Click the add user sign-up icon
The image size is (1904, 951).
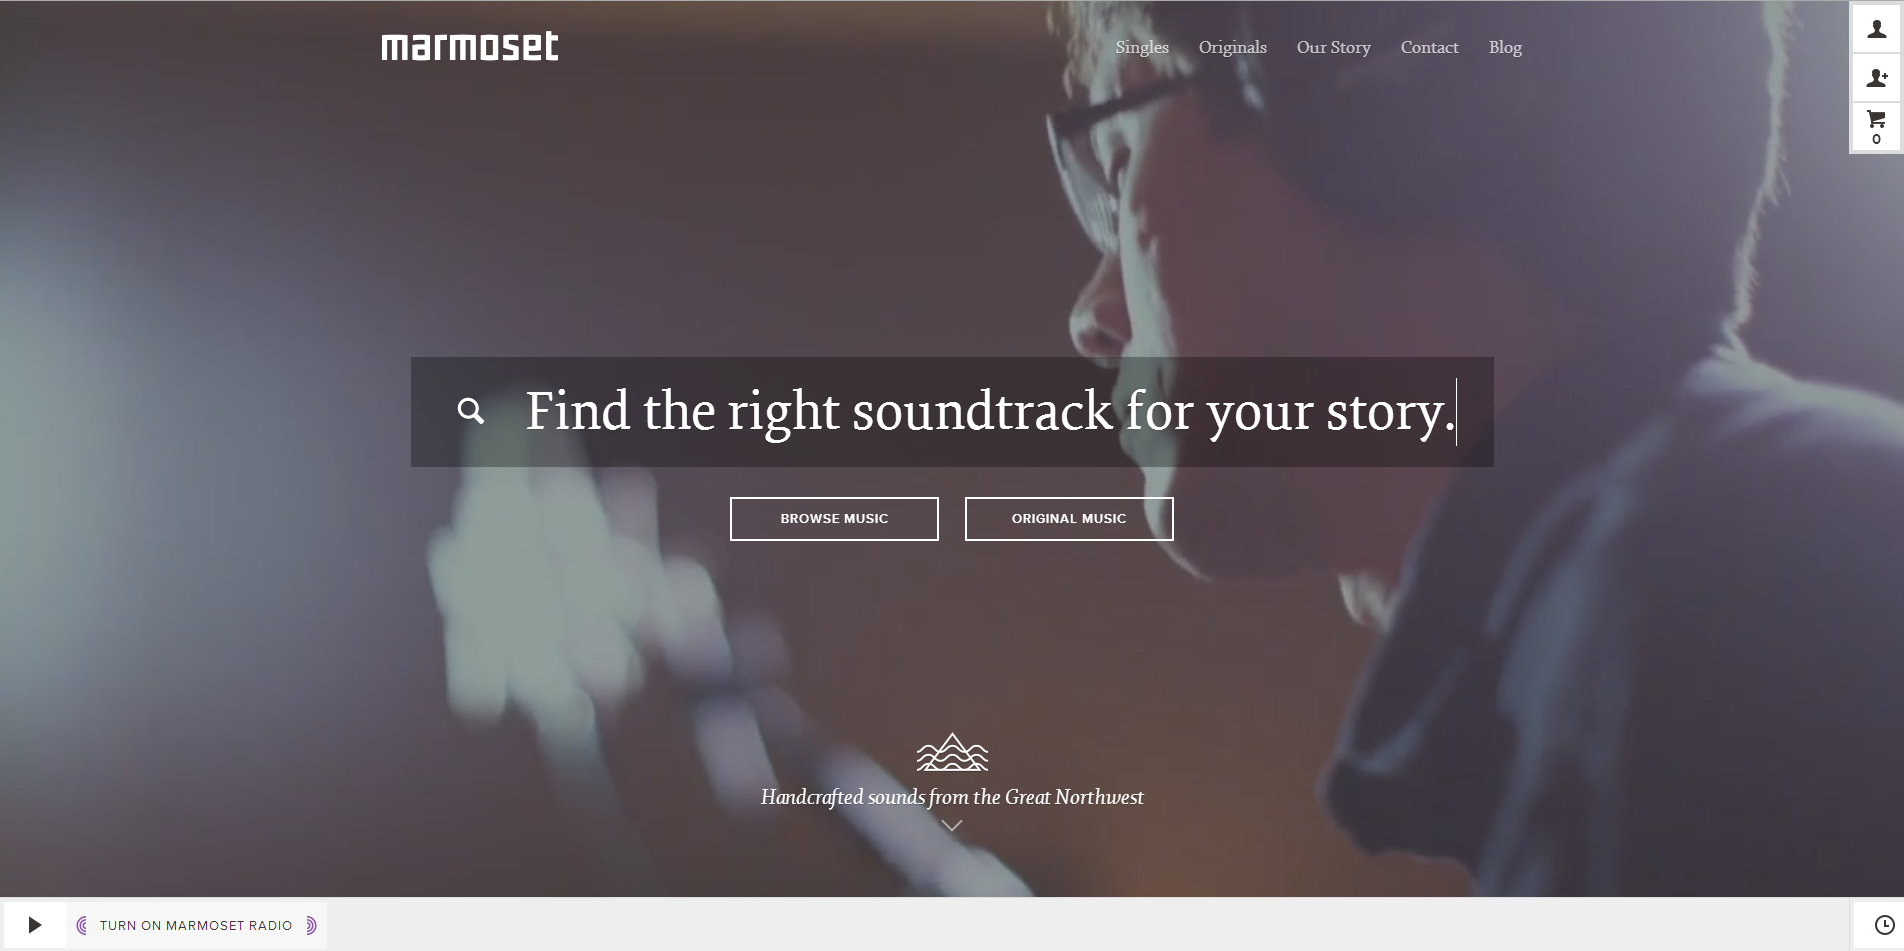[1877, 78]
